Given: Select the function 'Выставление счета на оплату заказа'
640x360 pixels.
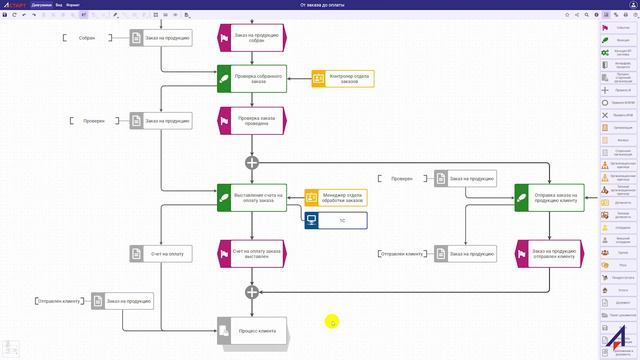Looking at the screenshot, I should click(x=252, y=198).
